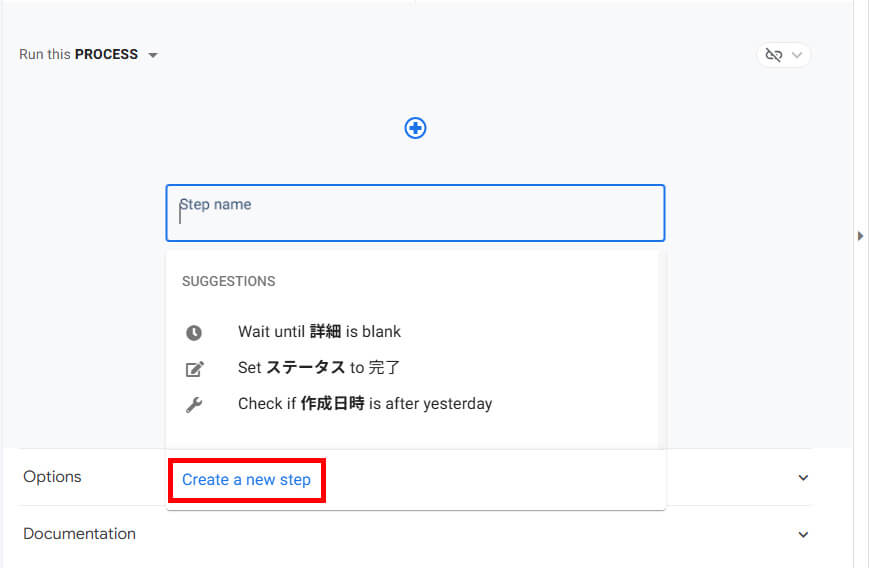872x568 pixels.
Task: Expand Options using its chevron arrow
Action: (803, 478)
